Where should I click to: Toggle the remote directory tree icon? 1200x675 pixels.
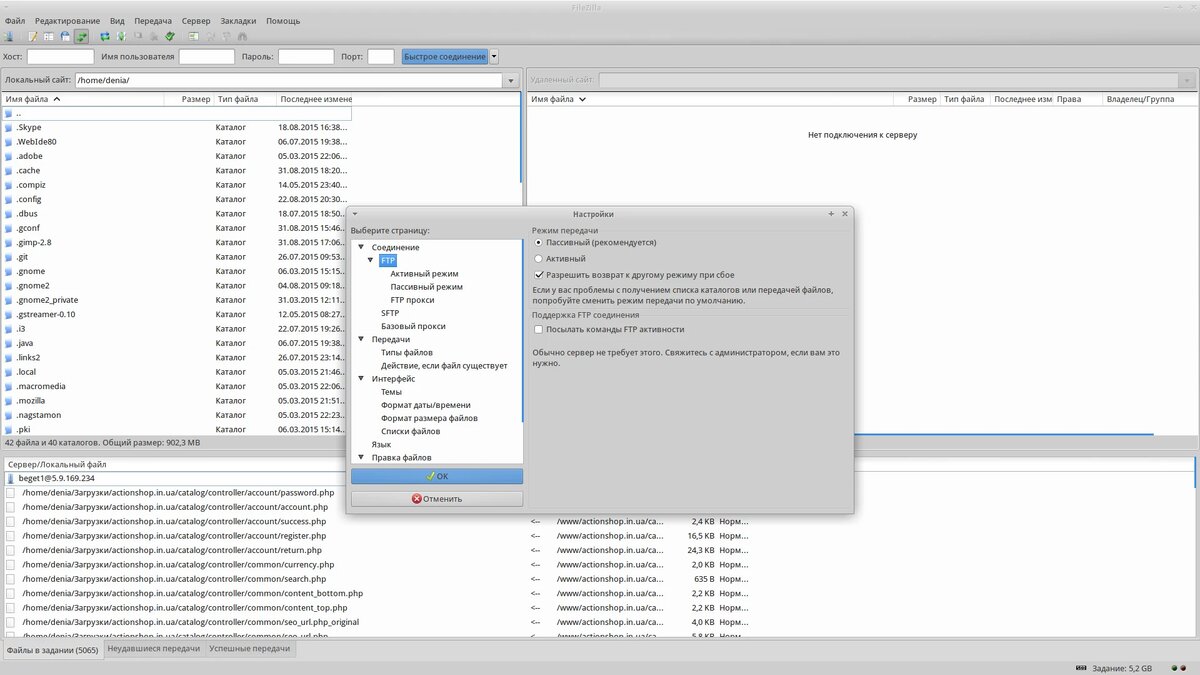pos(65,37)
